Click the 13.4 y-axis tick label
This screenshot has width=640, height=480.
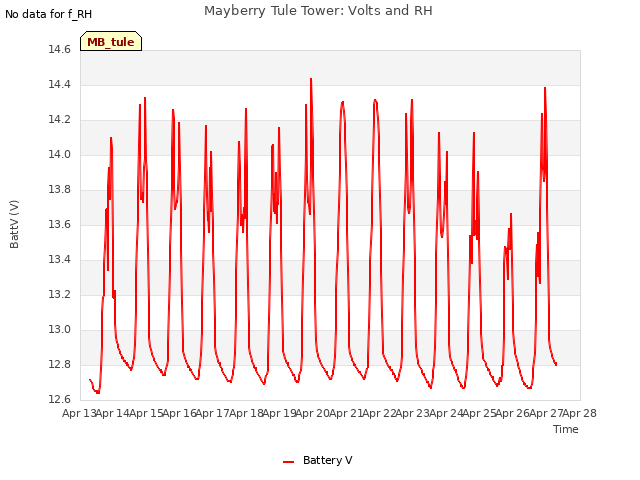59,260
